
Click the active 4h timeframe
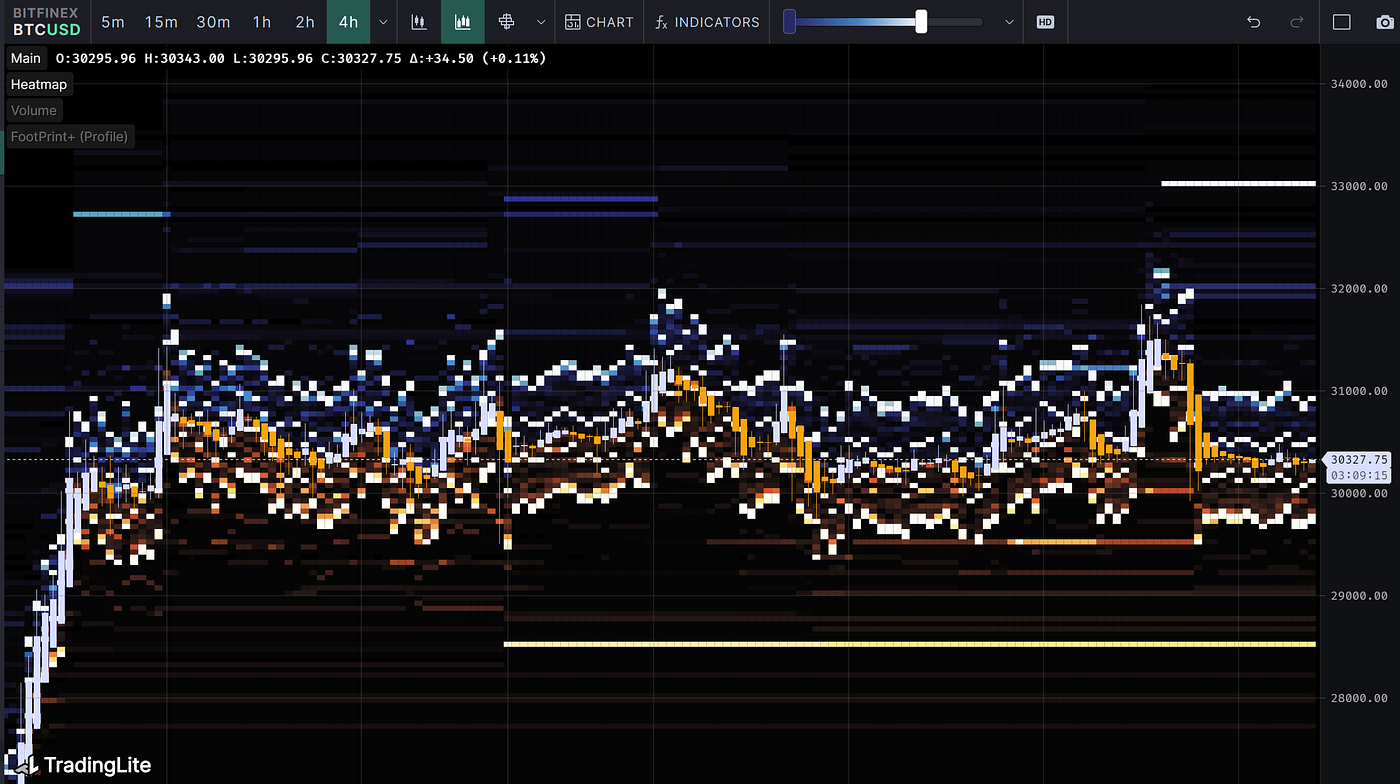348,21
